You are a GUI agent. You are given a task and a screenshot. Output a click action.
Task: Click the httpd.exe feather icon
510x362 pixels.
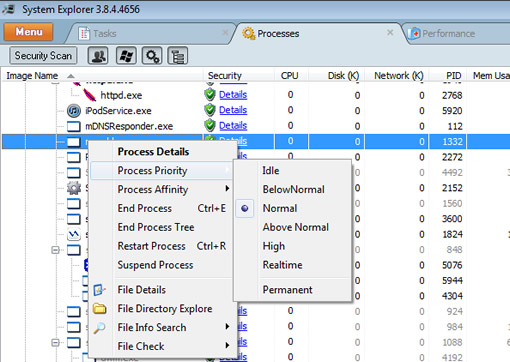pos(89,95)
